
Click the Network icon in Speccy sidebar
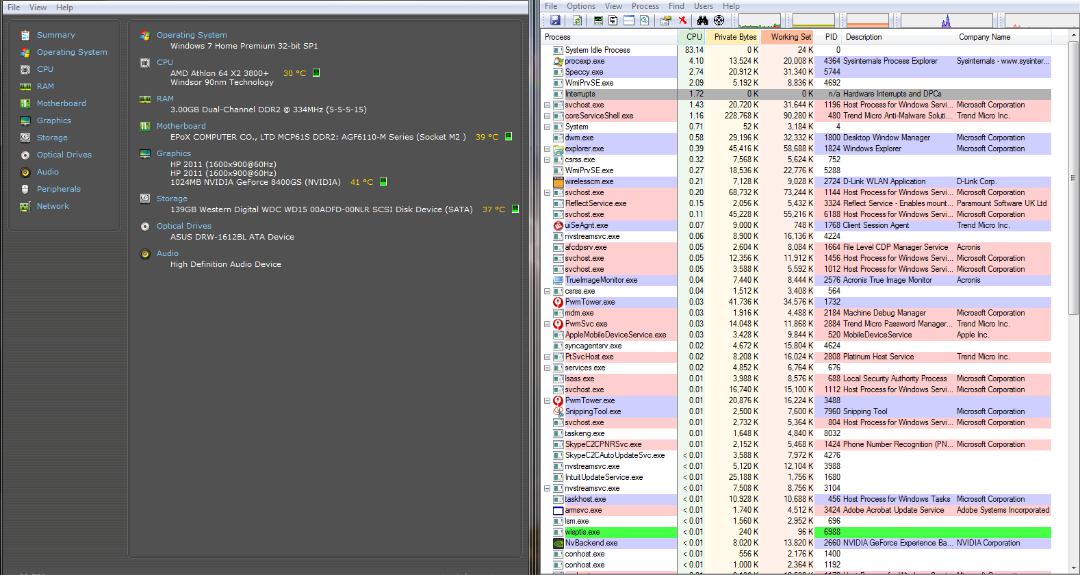click(25, 207)
